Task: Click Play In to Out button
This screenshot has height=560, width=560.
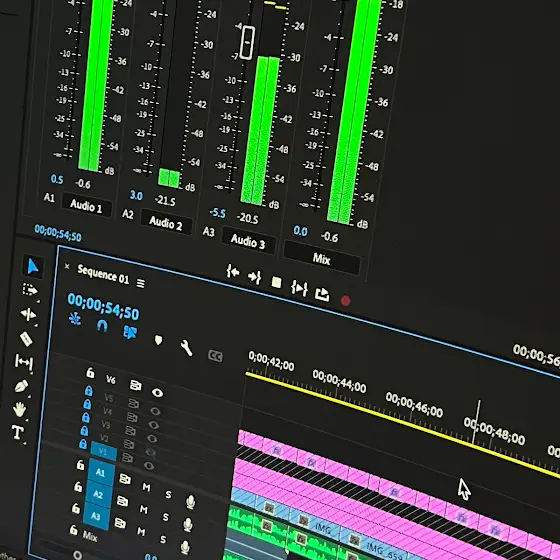Action: coord(299,288)
